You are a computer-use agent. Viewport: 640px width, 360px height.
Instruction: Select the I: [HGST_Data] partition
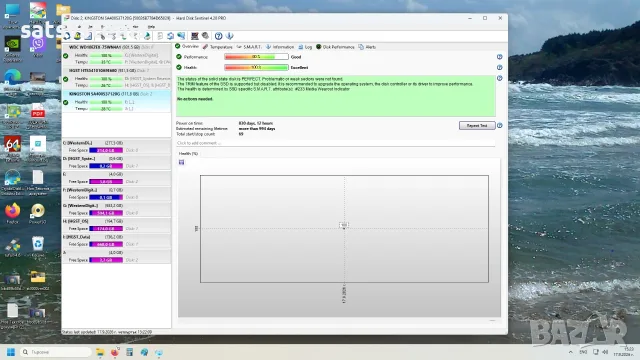pos(116,240)
